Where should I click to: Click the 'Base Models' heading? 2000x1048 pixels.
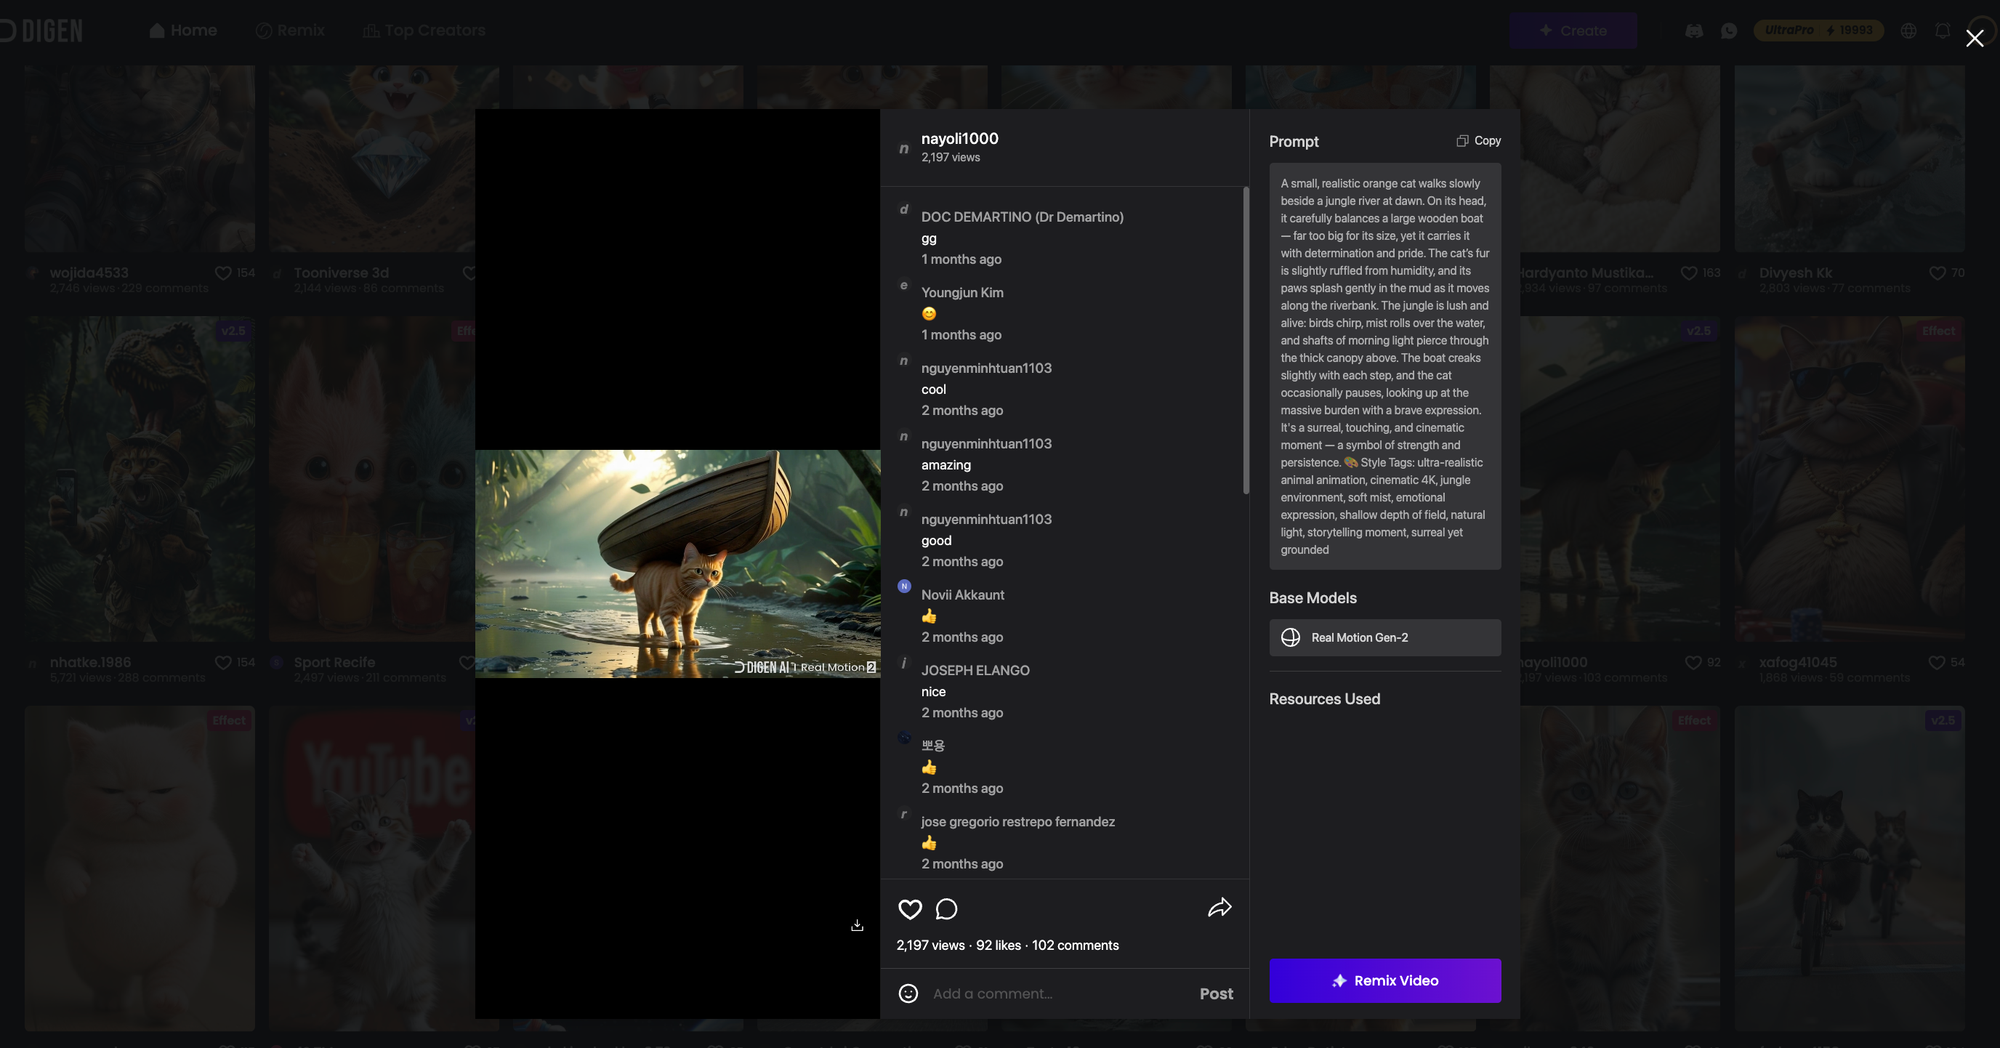coord(1313,598)
